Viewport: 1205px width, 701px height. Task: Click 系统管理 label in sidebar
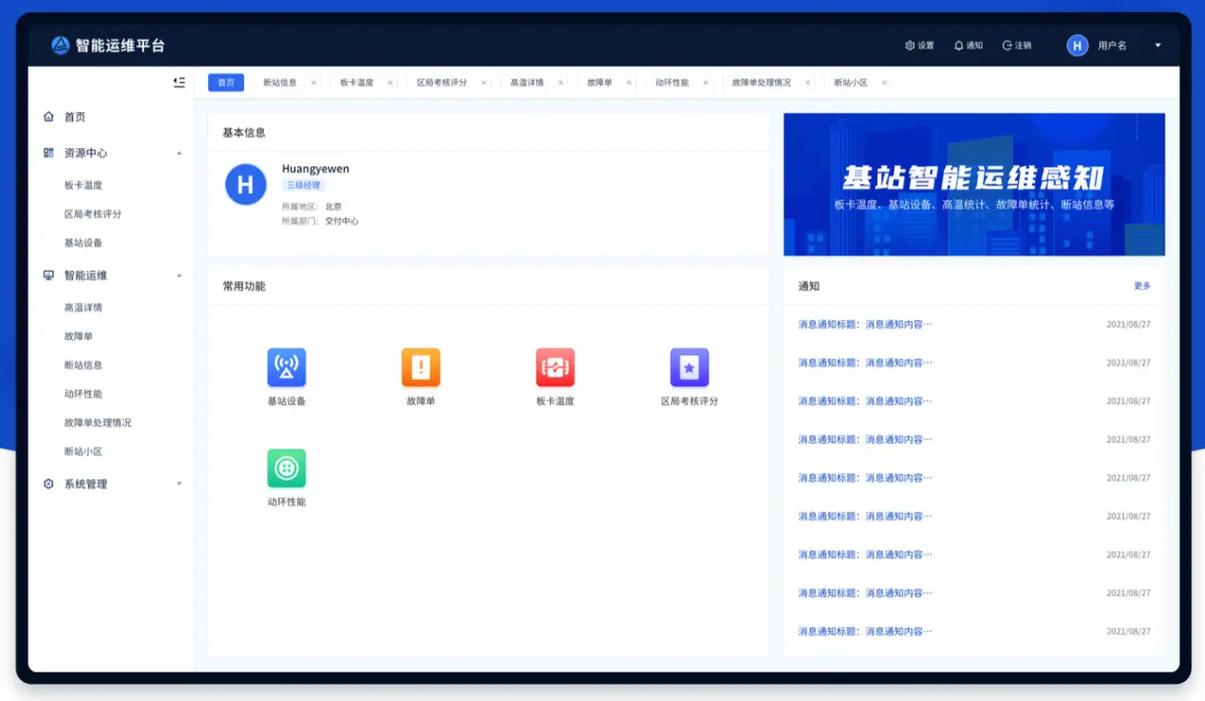point(86,484)
